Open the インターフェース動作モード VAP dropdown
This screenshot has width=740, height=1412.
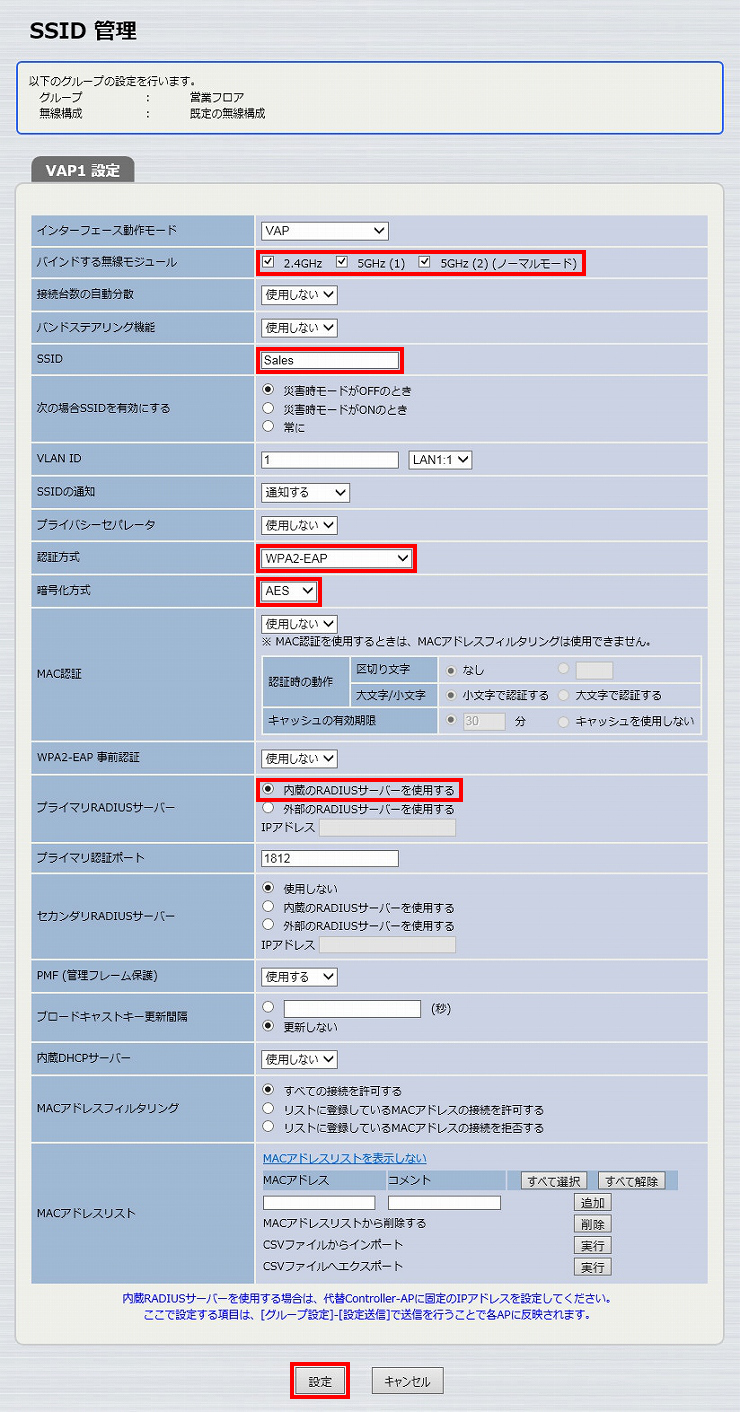pyautogui.click(x=324, y=231)
